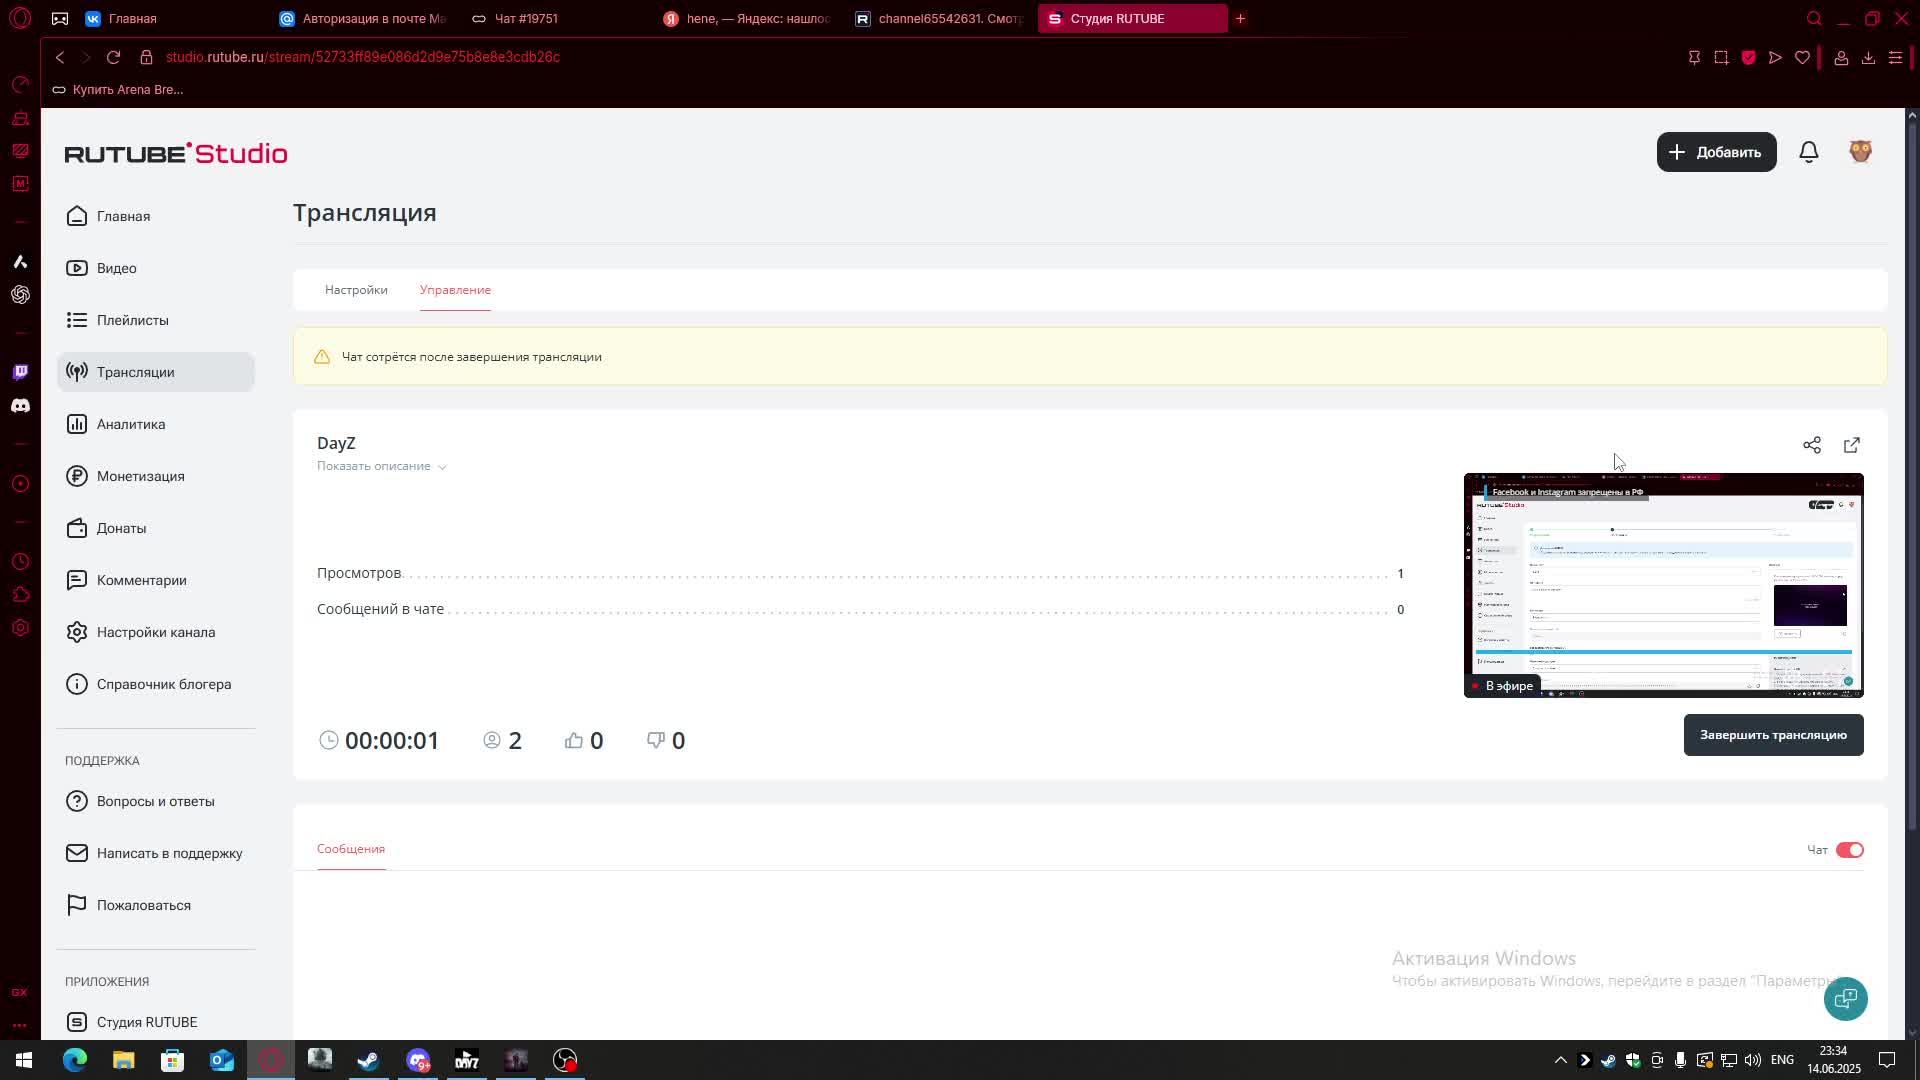Open Справочник блогера in the sidebar

[156, 684]
